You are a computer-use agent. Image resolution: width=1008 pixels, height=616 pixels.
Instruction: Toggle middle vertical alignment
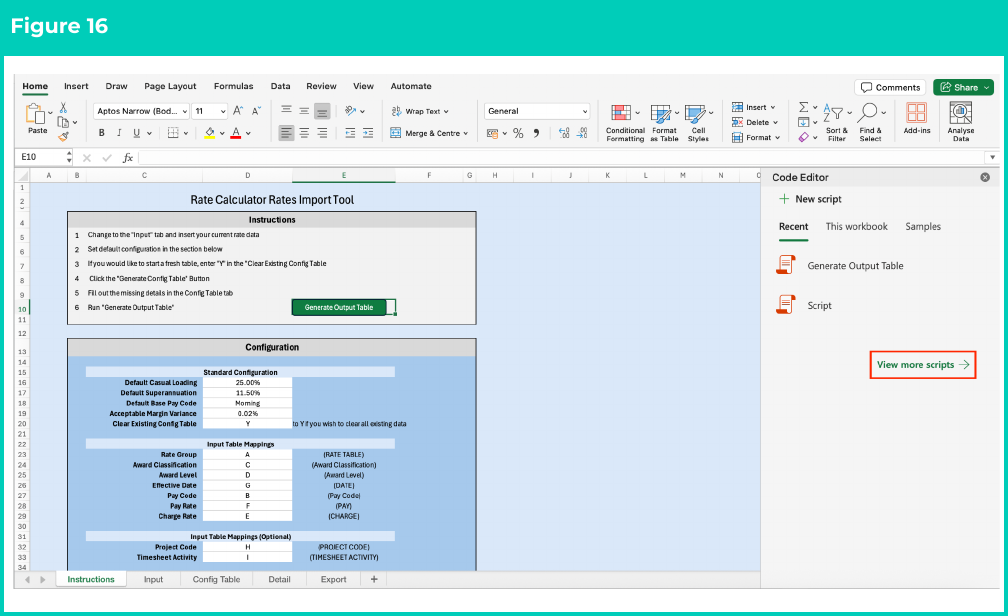tap(304, 111)
